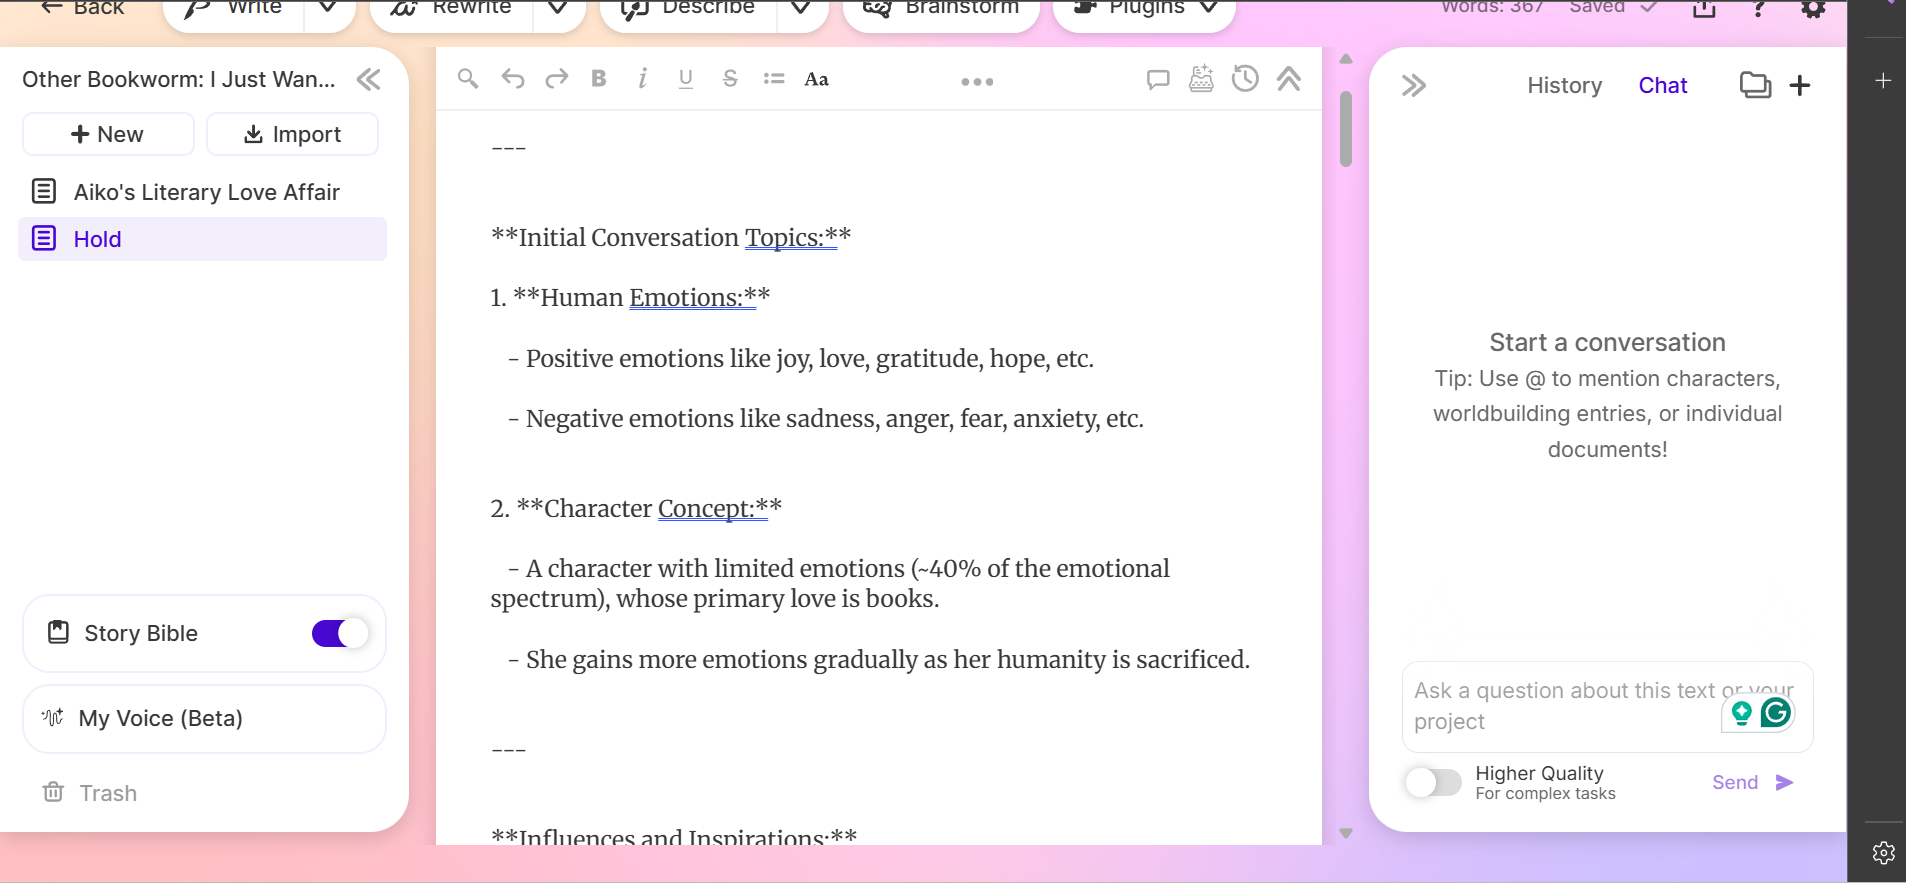This screenshot has width=1906, height=883.
Task: Open My Voice (Beta)
Action: 204,719
